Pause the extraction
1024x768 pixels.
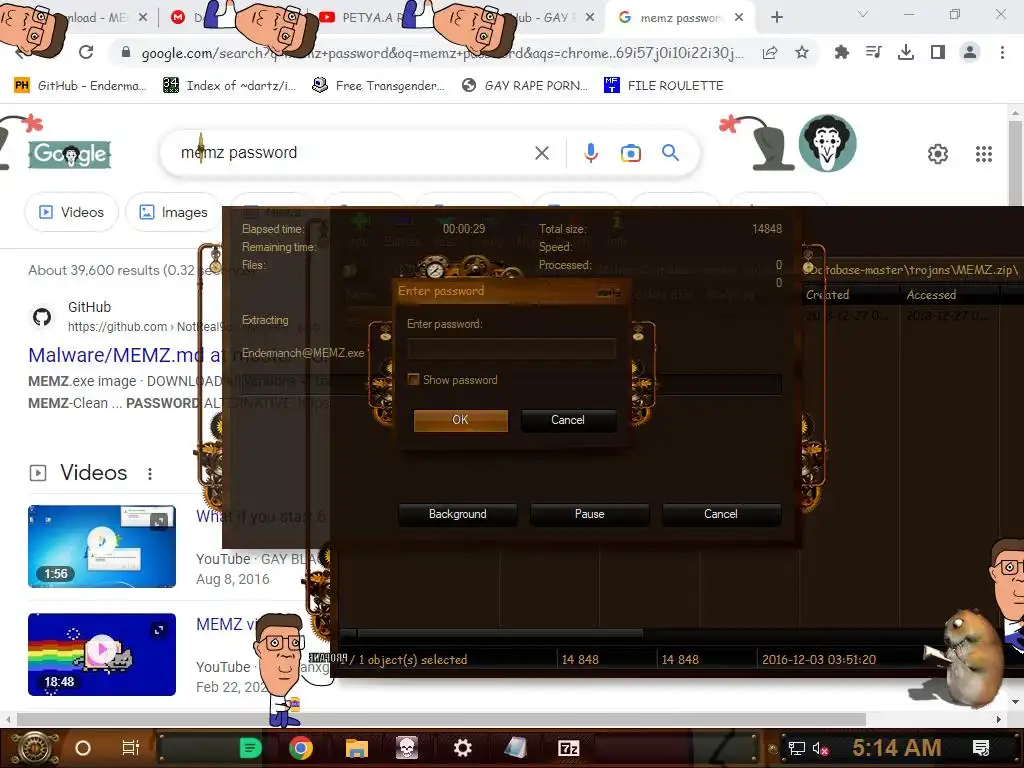point(590,514)
